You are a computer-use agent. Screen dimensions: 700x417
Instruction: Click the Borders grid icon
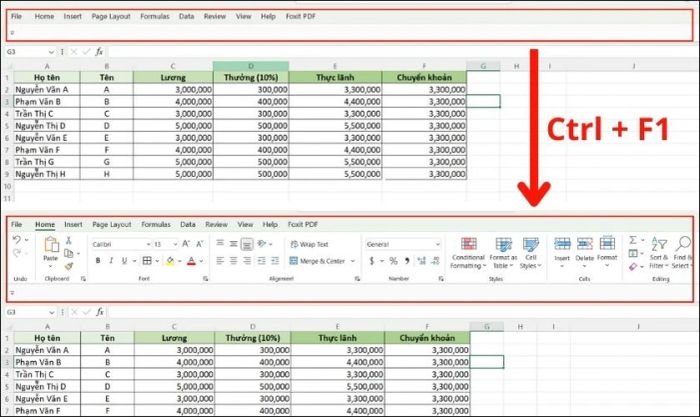coord(147,260)
